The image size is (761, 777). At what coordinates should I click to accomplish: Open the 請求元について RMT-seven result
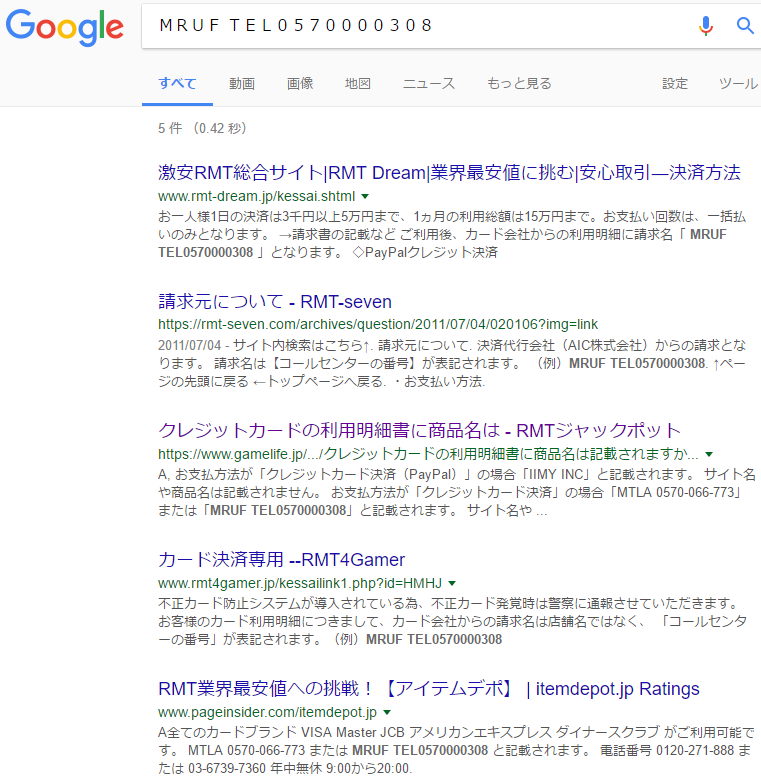coord(275,302)
